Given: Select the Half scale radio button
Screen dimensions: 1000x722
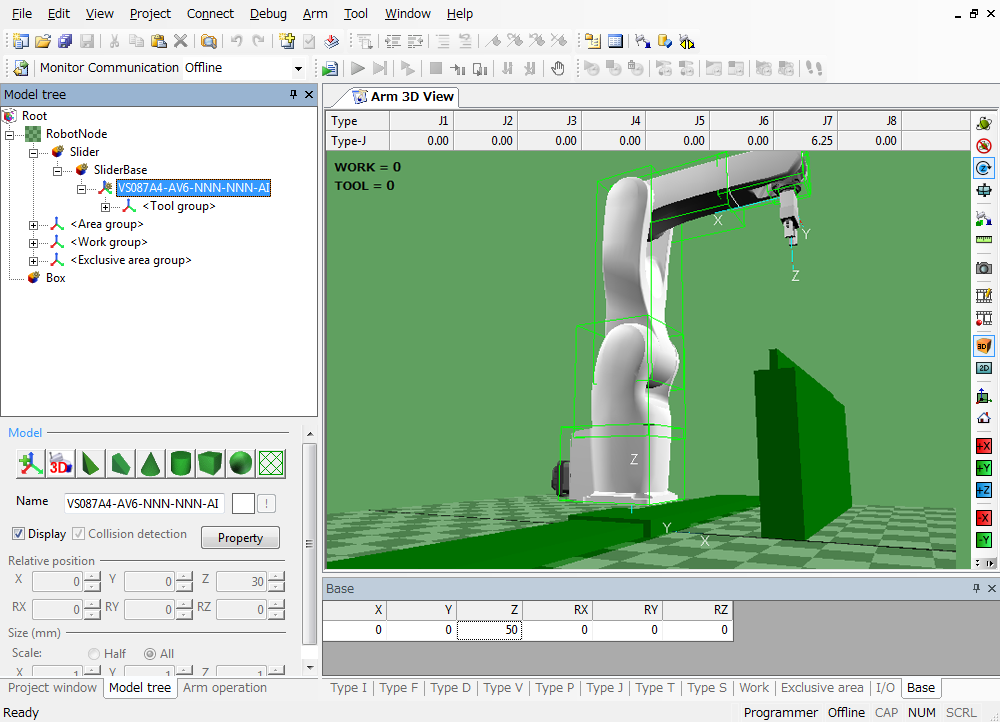Looking at the screenshot, I should click(95, 654).
